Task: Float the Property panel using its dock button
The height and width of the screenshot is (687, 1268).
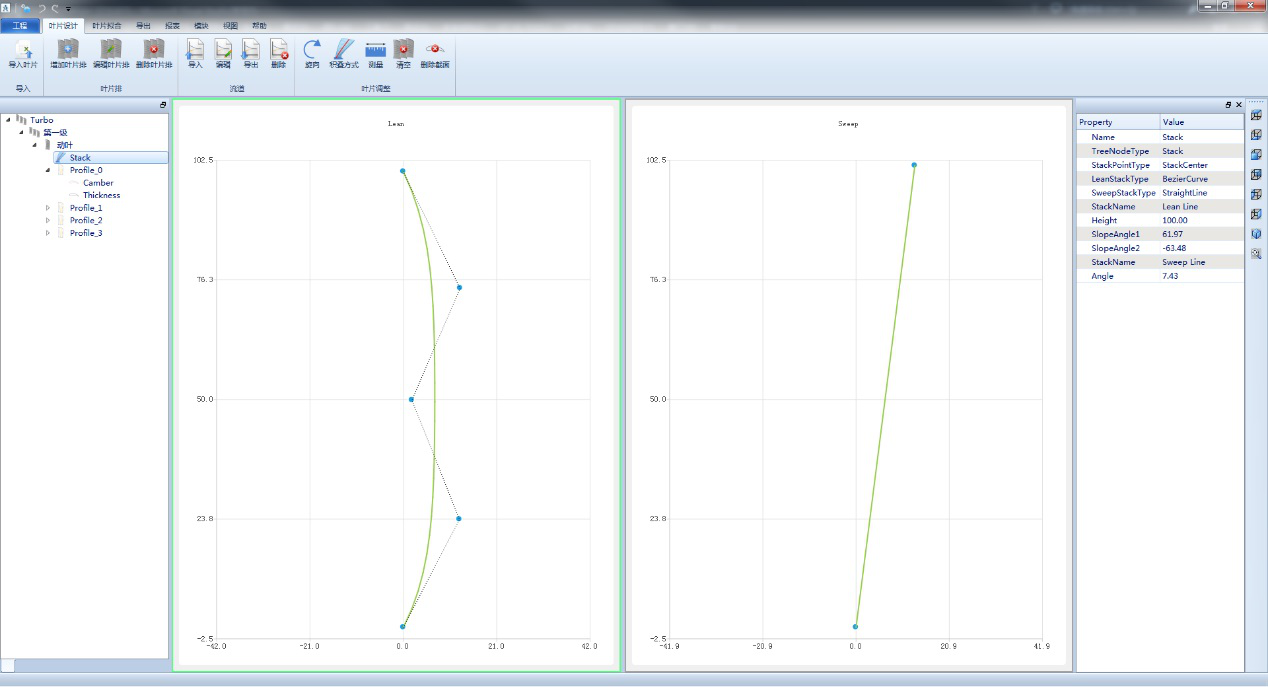Action: (1229, 104)
